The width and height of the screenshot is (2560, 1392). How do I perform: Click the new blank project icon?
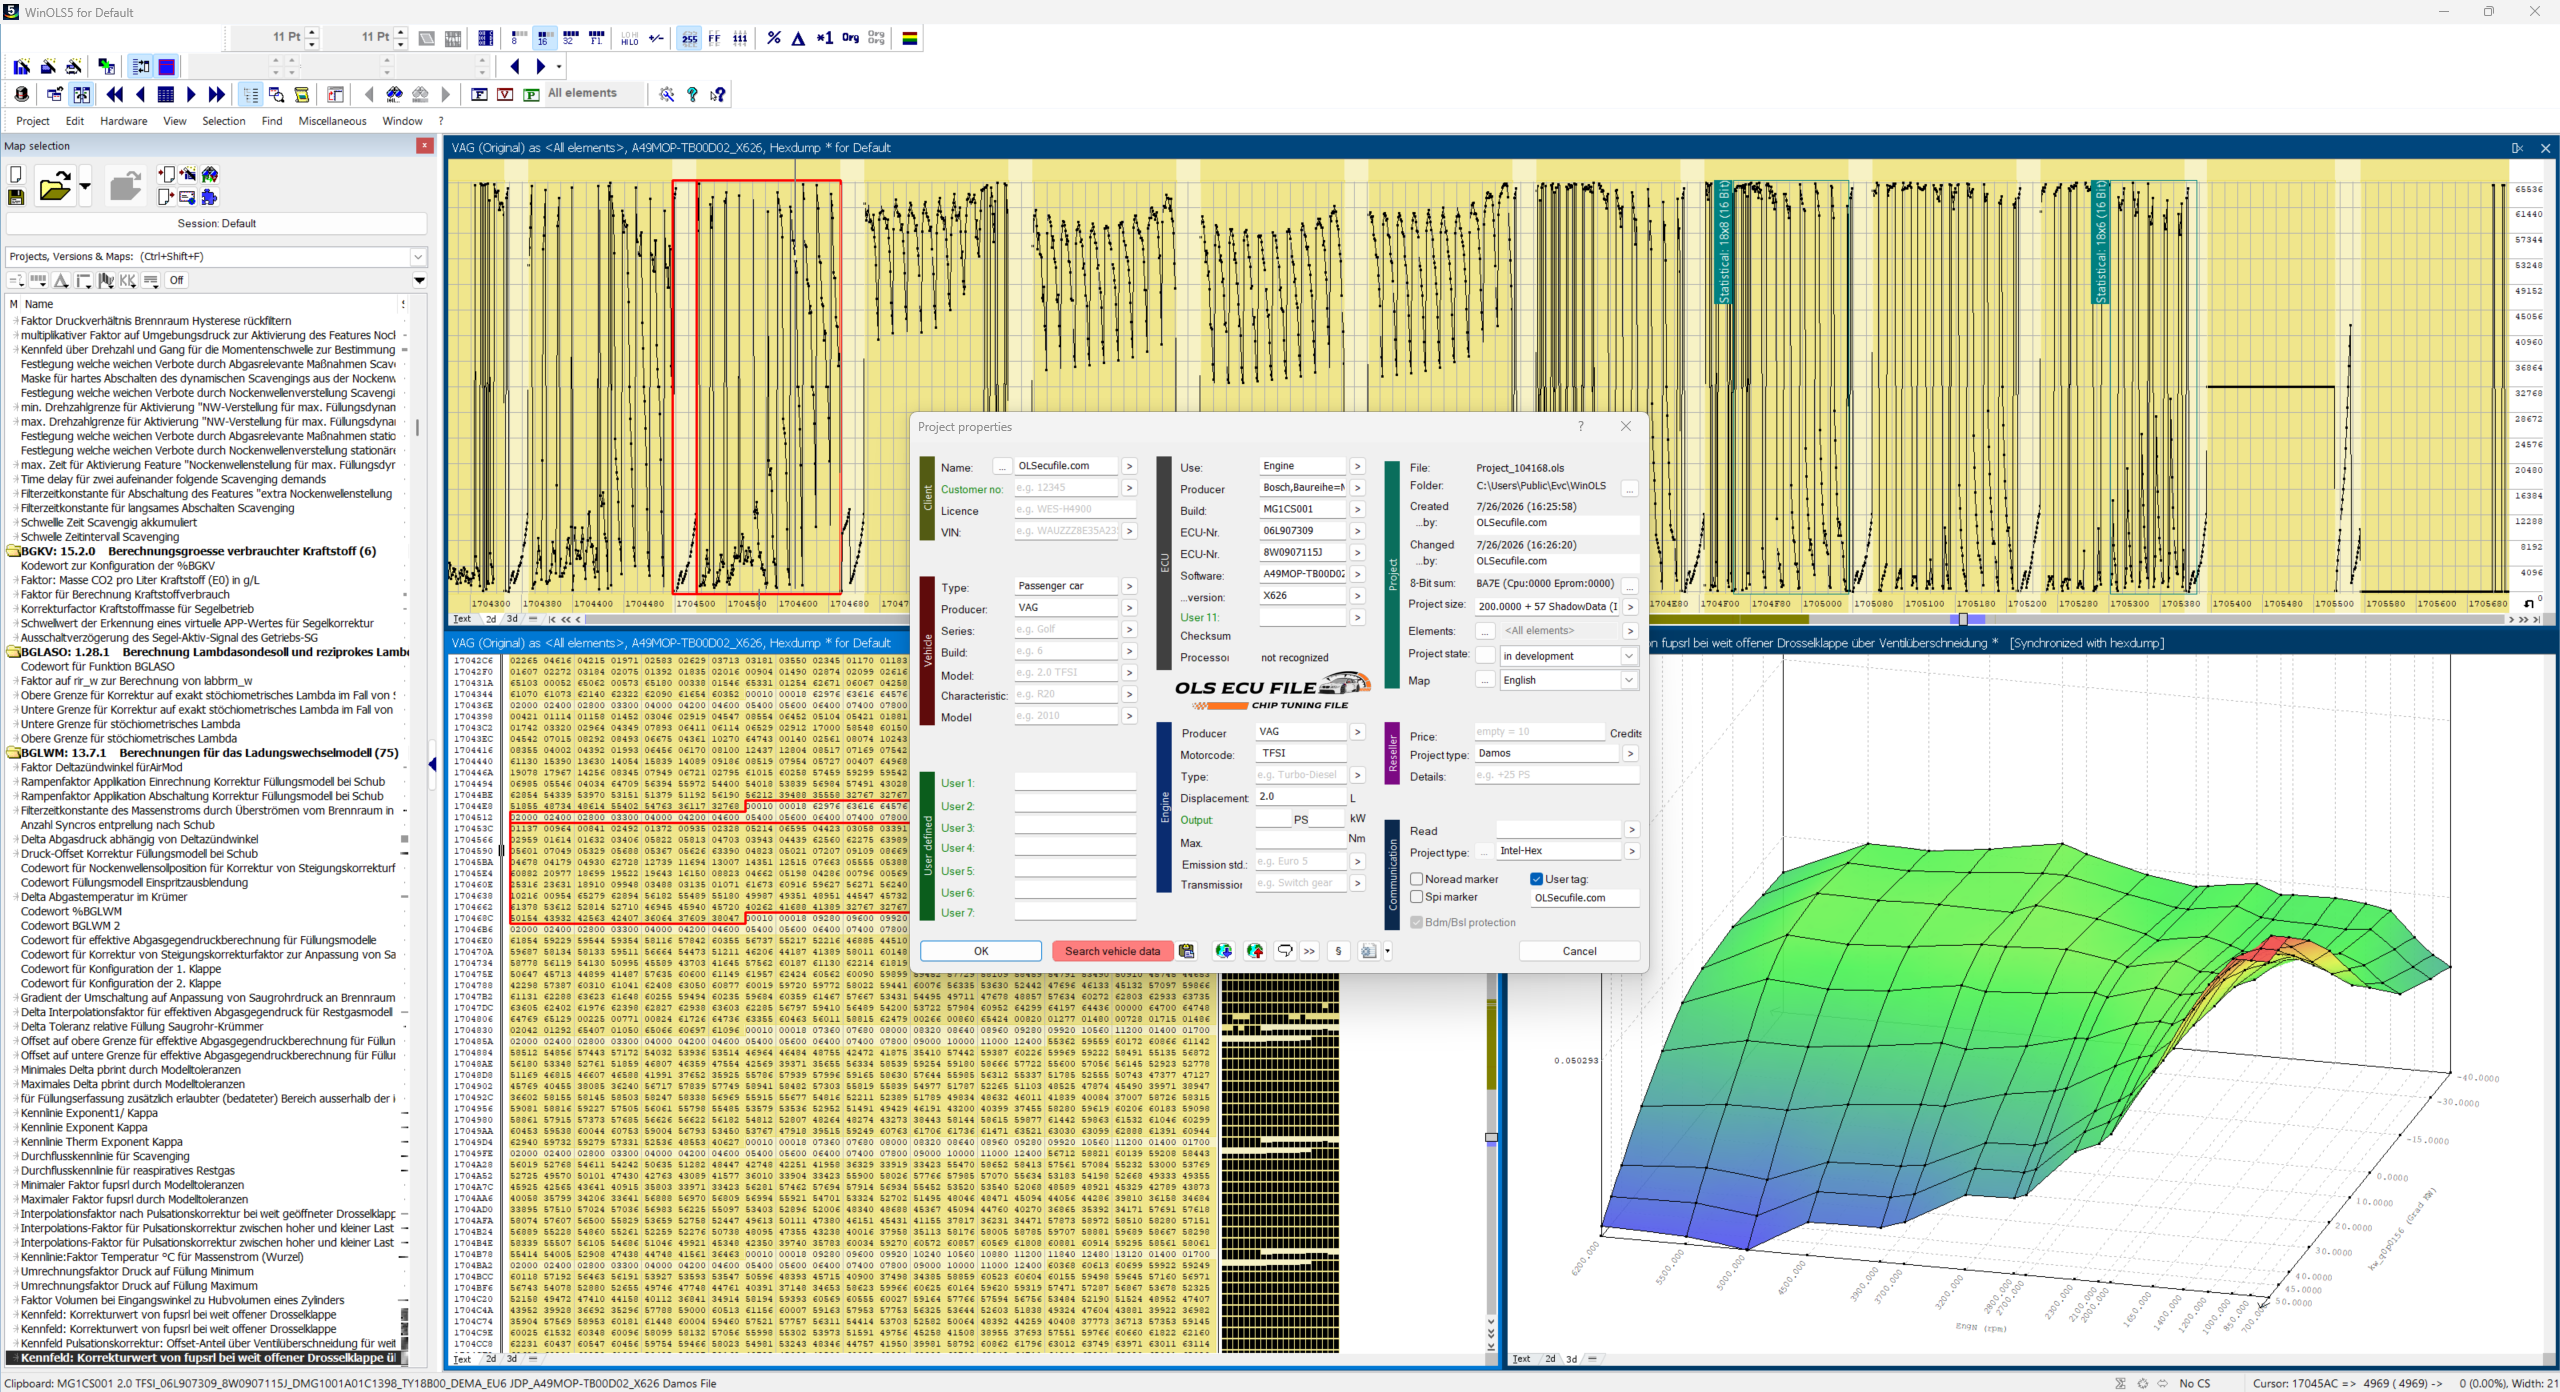point(16,174)
